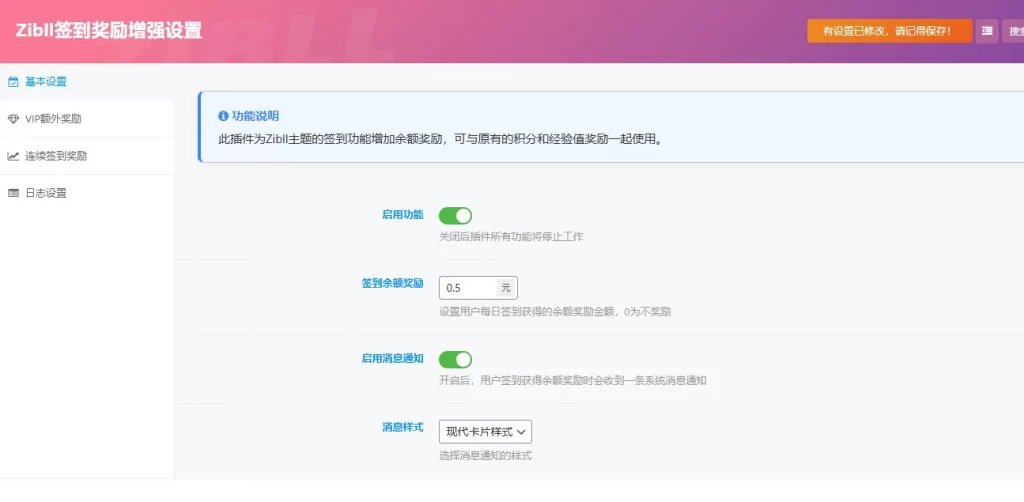Disable the 启用功能 switch
This screenshot has width=1024, height=502.
click(x=455, y=215)
